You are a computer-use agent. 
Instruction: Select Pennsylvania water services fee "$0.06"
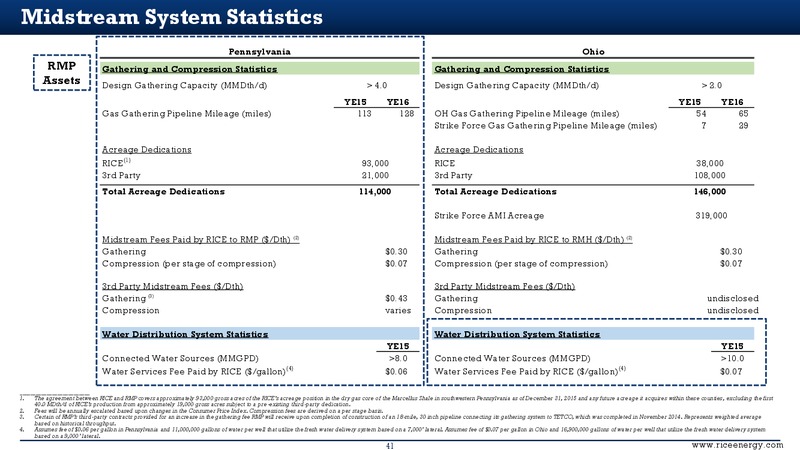[396, 371]
